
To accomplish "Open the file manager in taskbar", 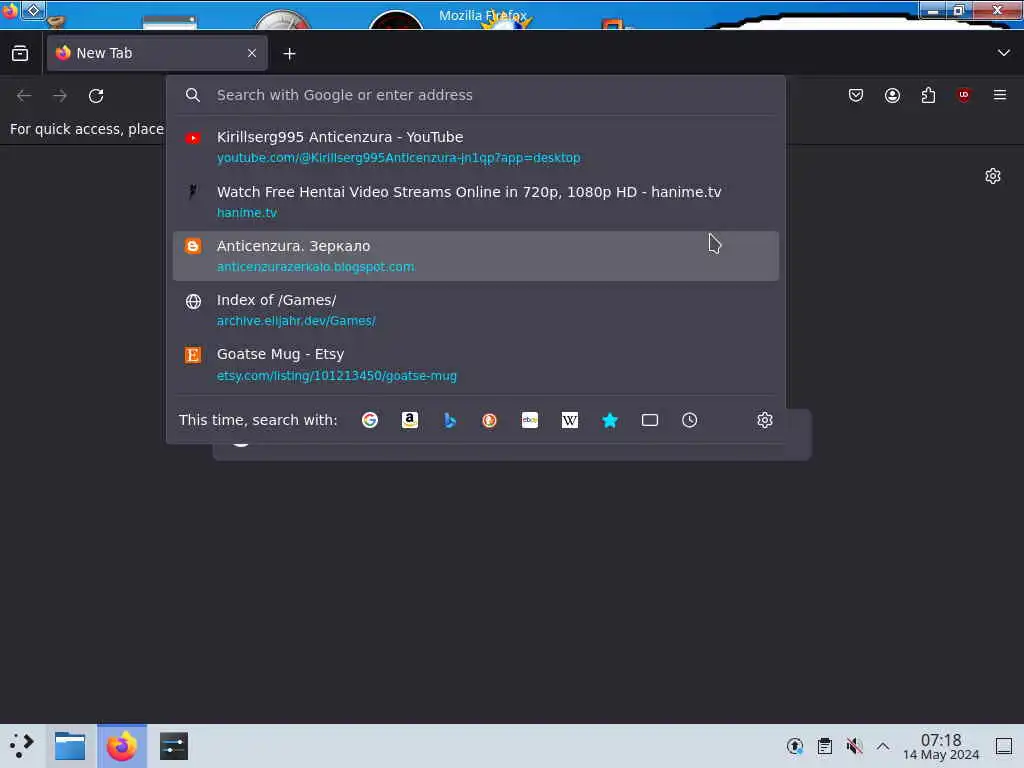I will click(70, 746).
